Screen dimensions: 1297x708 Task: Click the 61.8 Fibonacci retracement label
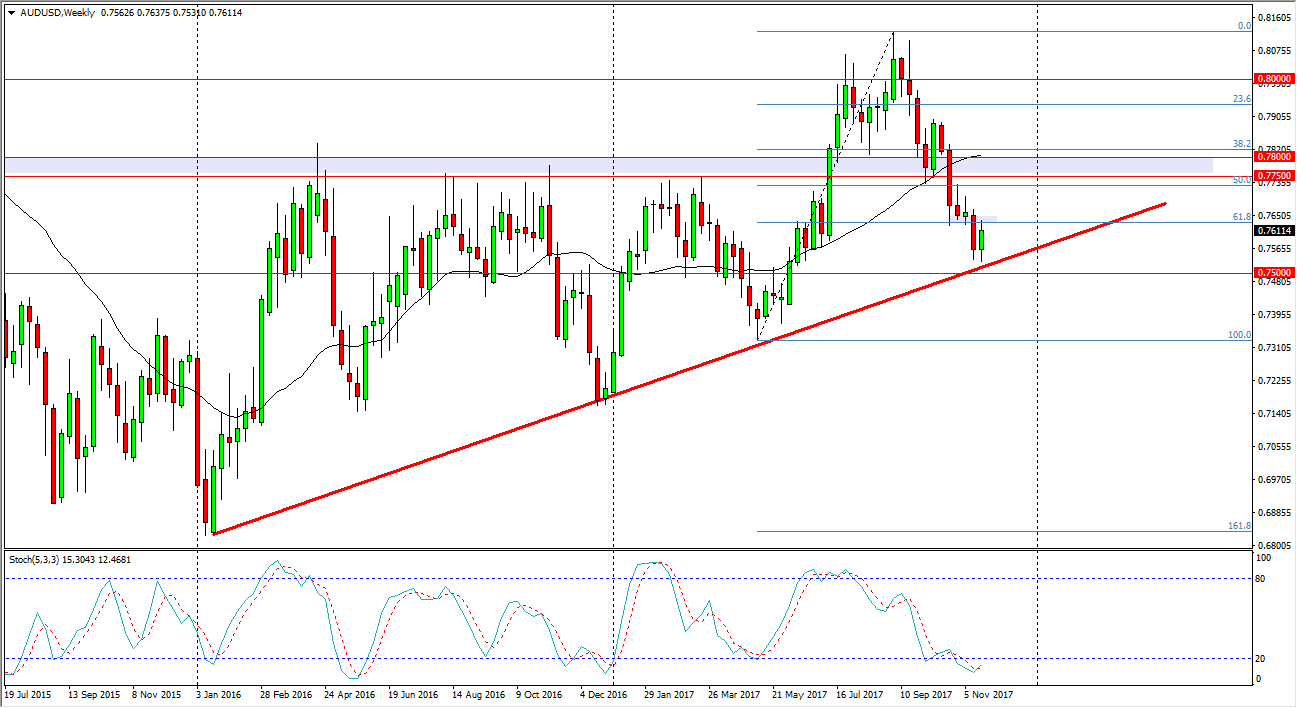pos(1242,216)
